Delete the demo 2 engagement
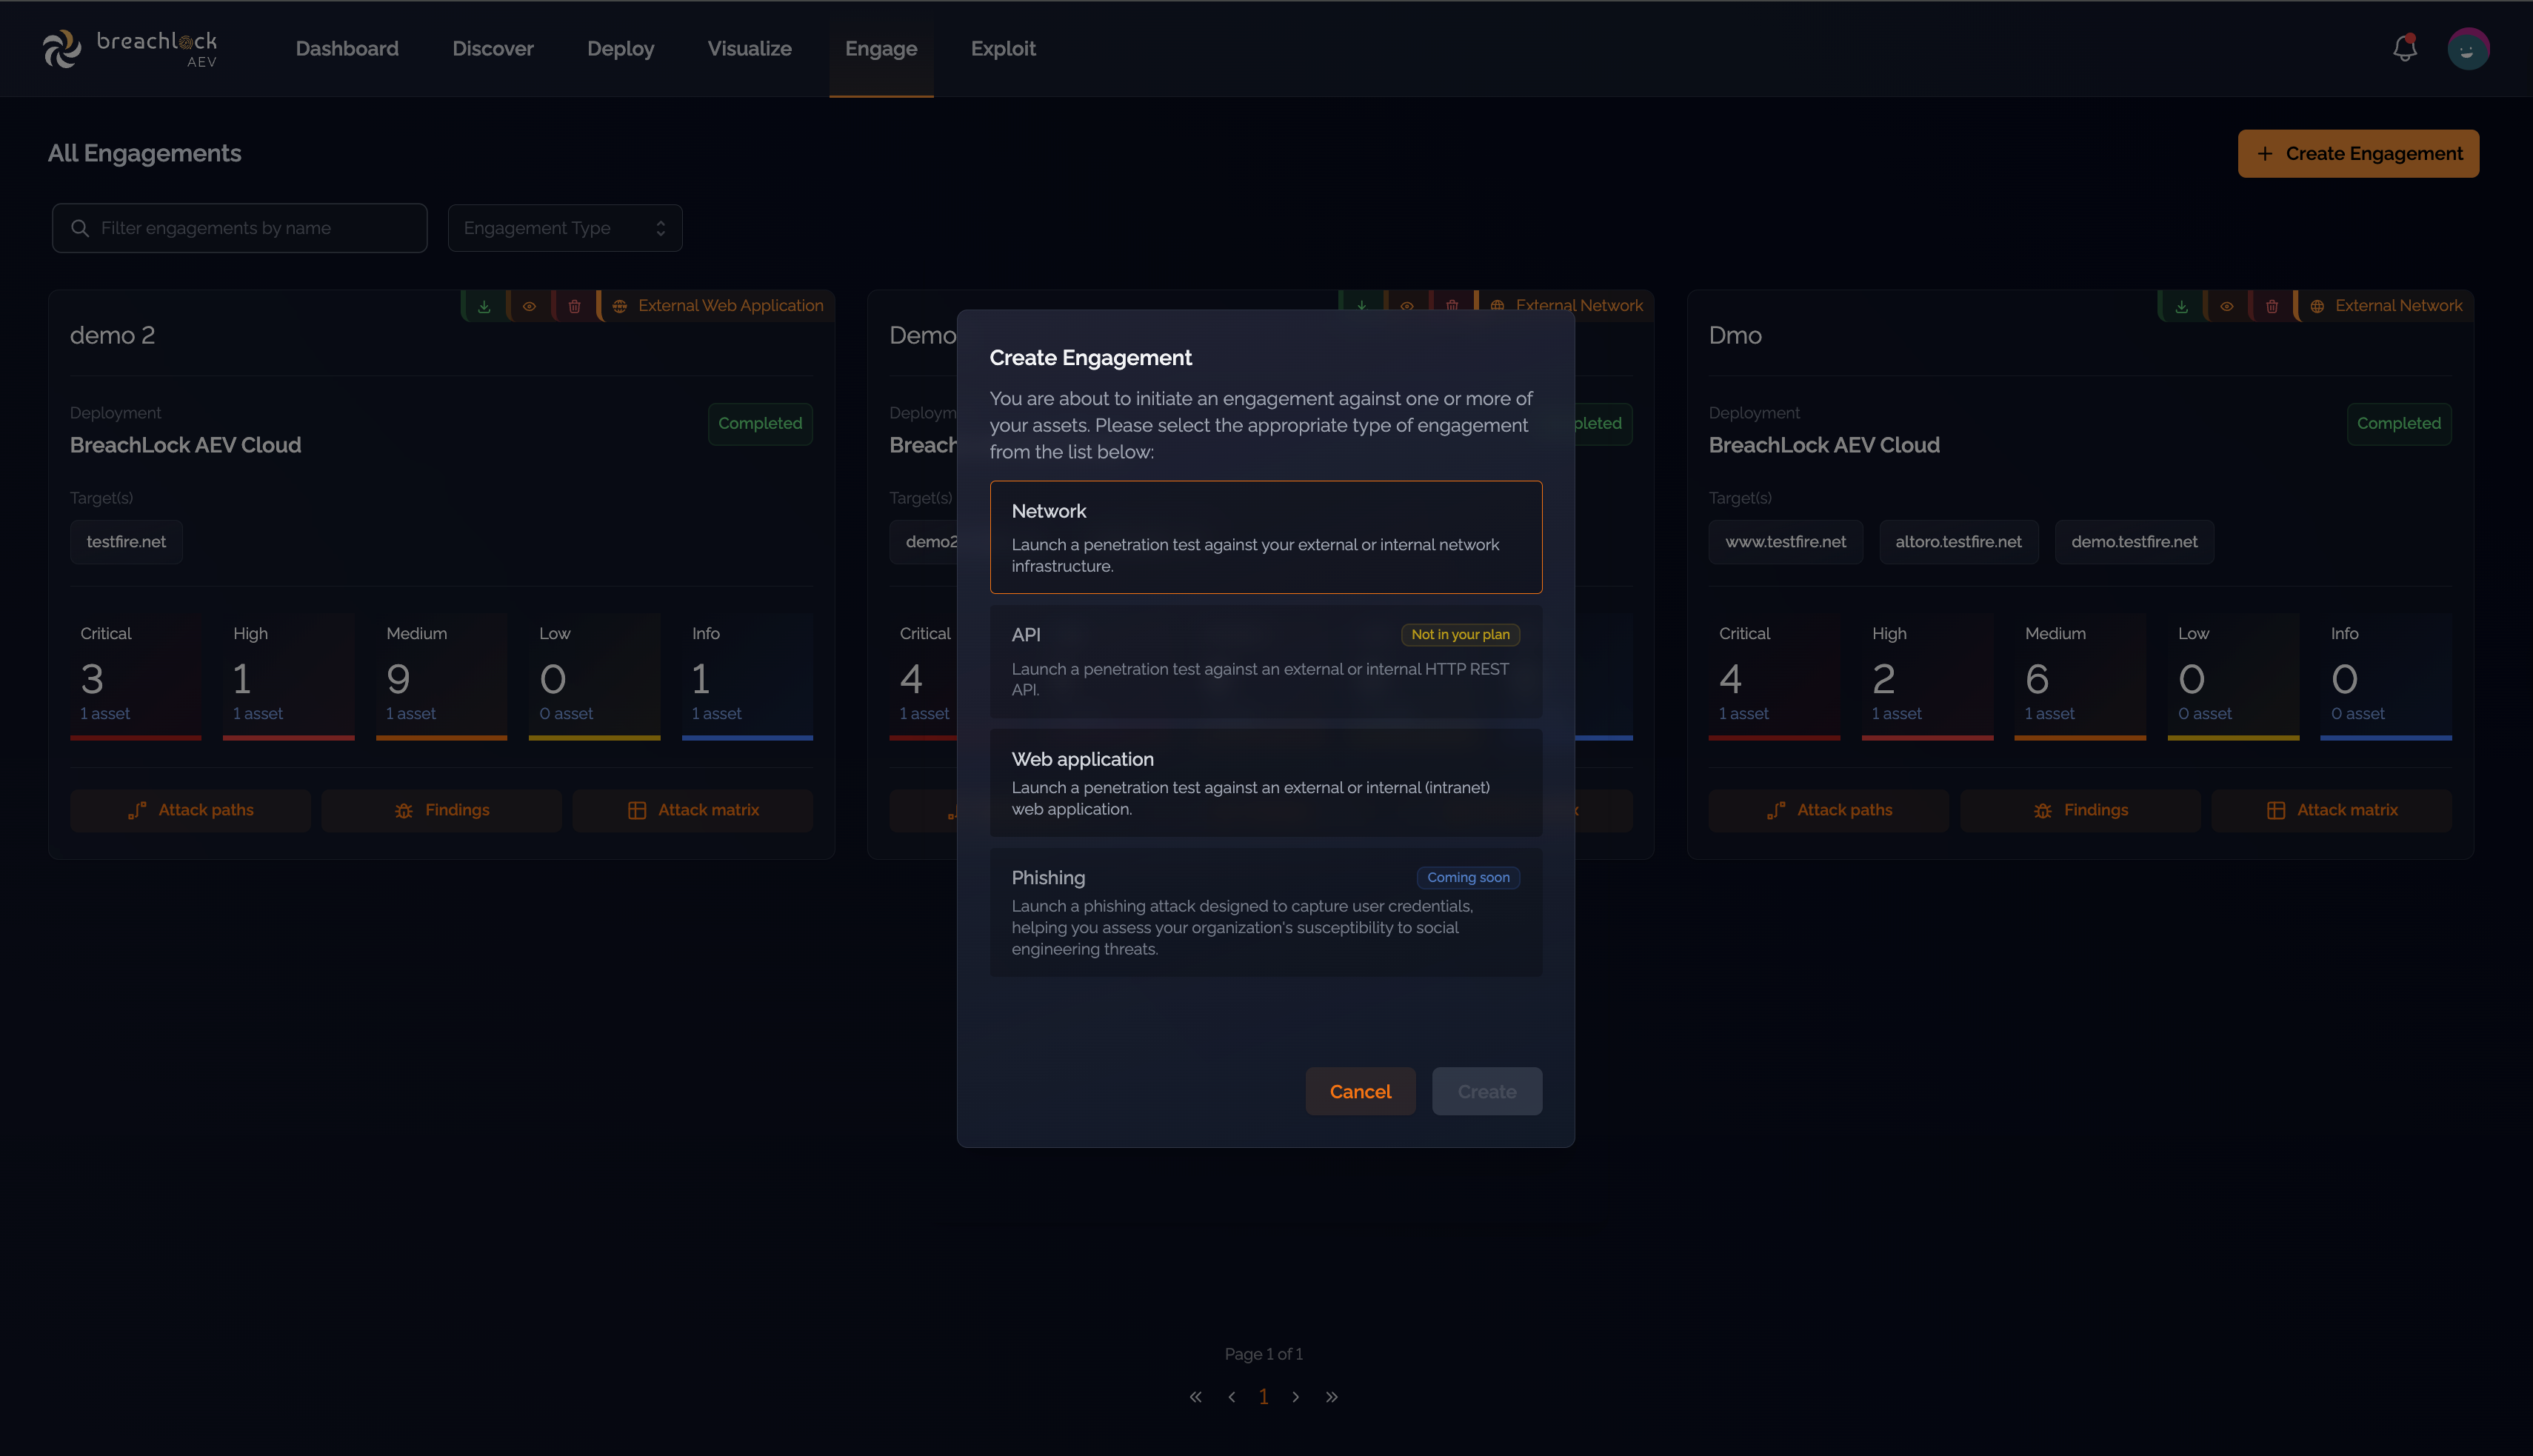The width and height of the screenshot is (2533, 1456). tap(574, 306)
